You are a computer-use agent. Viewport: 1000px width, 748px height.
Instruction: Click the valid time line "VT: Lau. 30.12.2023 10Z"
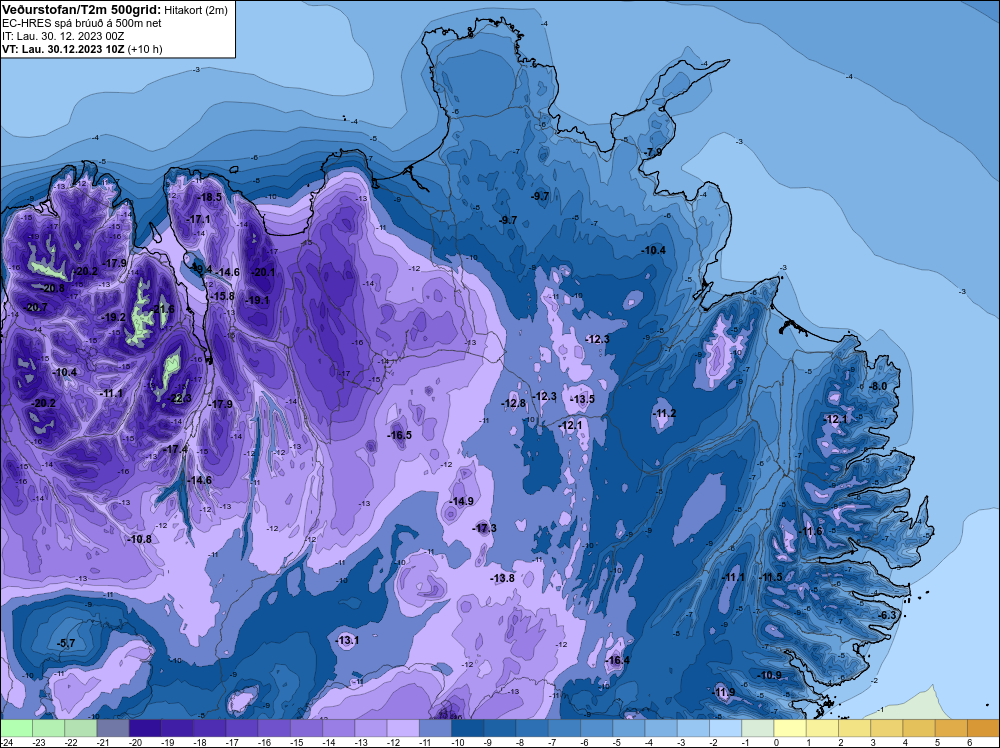point(63,49)
